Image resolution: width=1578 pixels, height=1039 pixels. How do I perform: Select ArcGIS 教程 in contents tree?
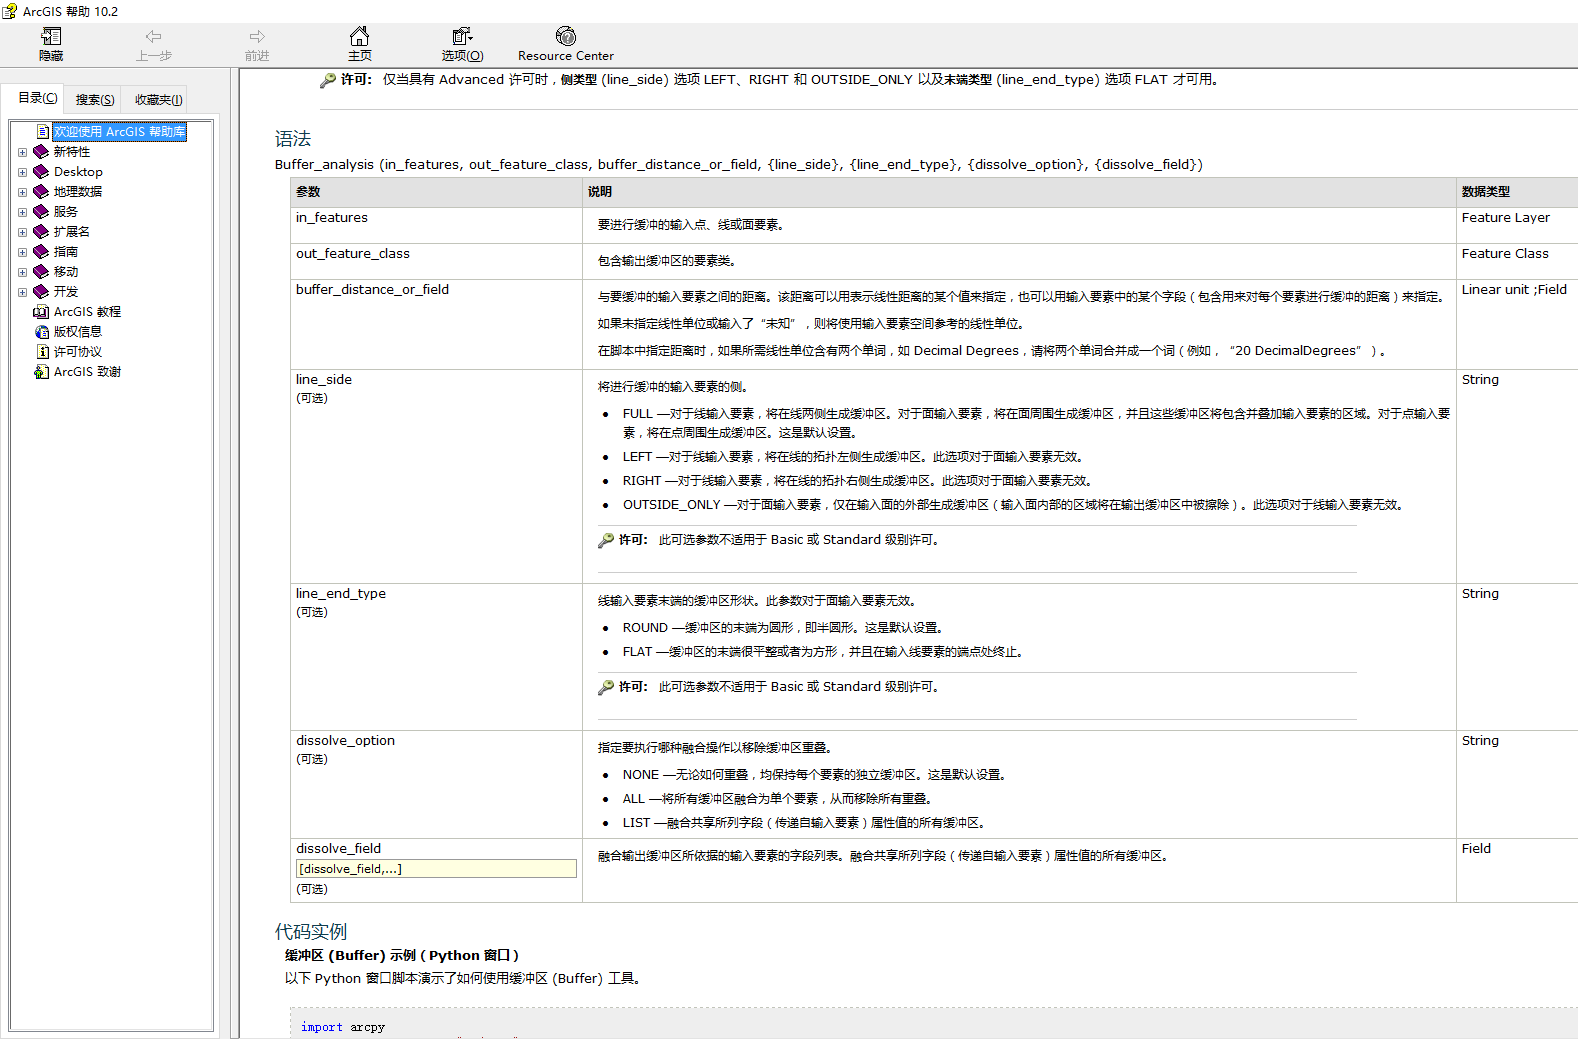tap(87, 312)
